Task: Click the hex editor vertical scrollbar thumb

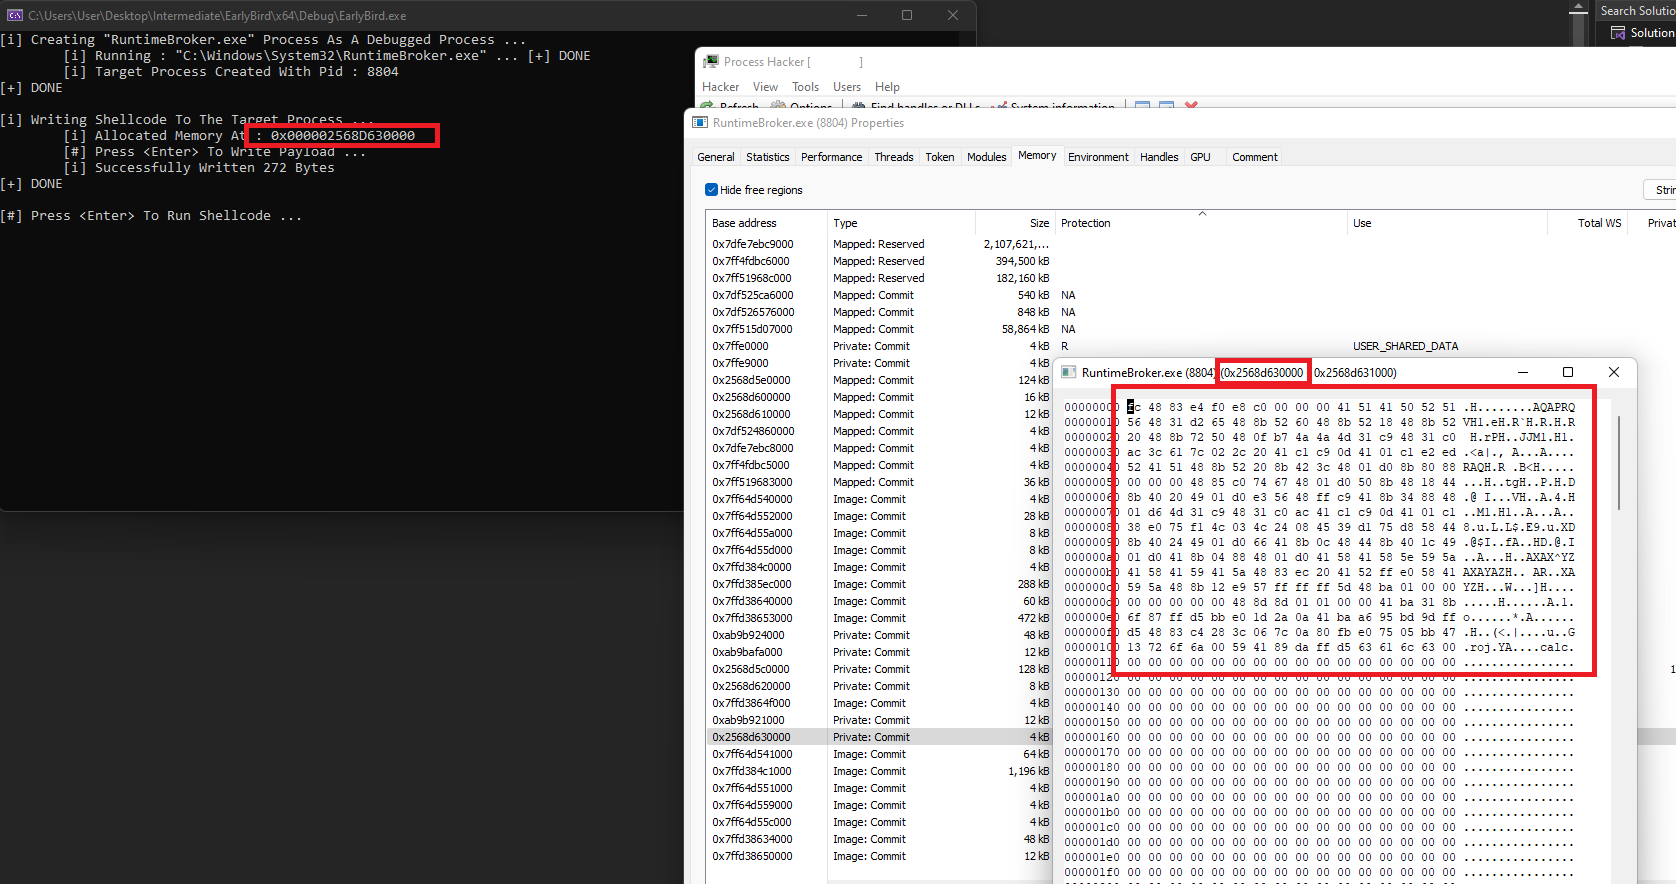Action: point(1618,462)
